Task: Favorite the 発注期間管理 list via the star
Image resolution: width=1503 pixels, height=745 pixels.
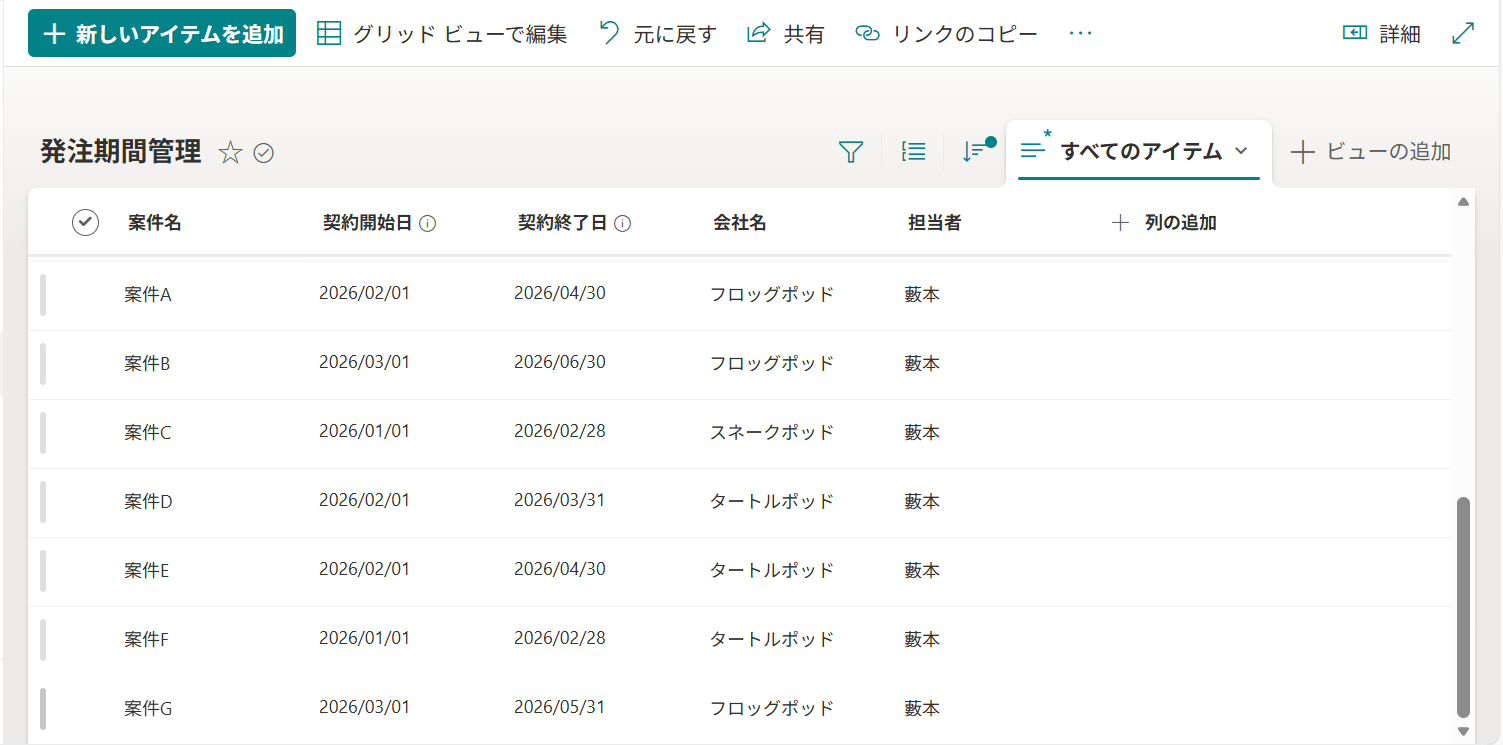Action: point(231,152)
